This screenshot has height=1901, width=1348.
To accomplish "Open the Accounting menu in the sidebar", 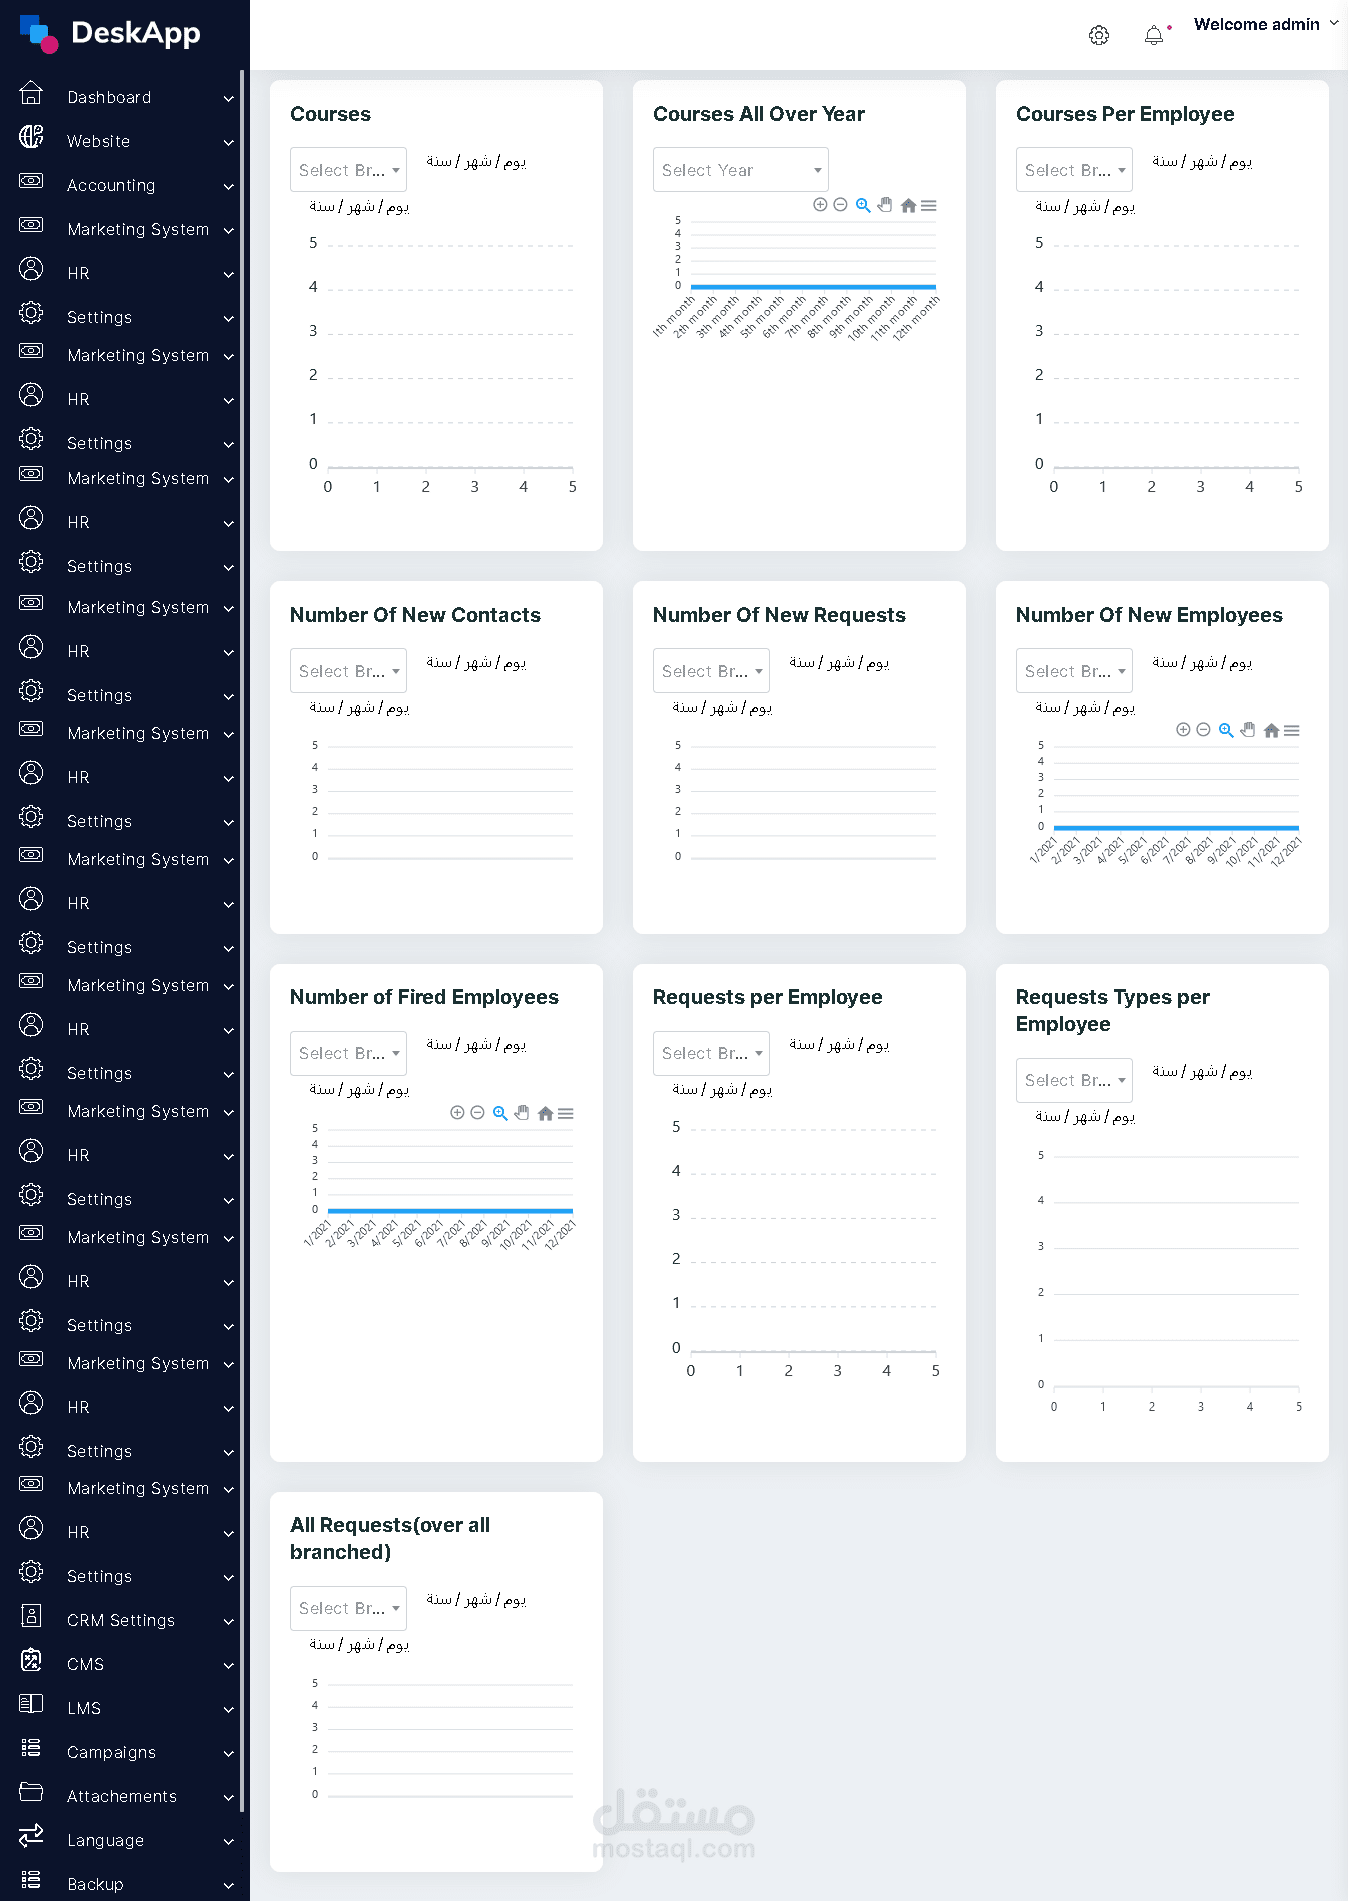I will click(x=125, y=185).
